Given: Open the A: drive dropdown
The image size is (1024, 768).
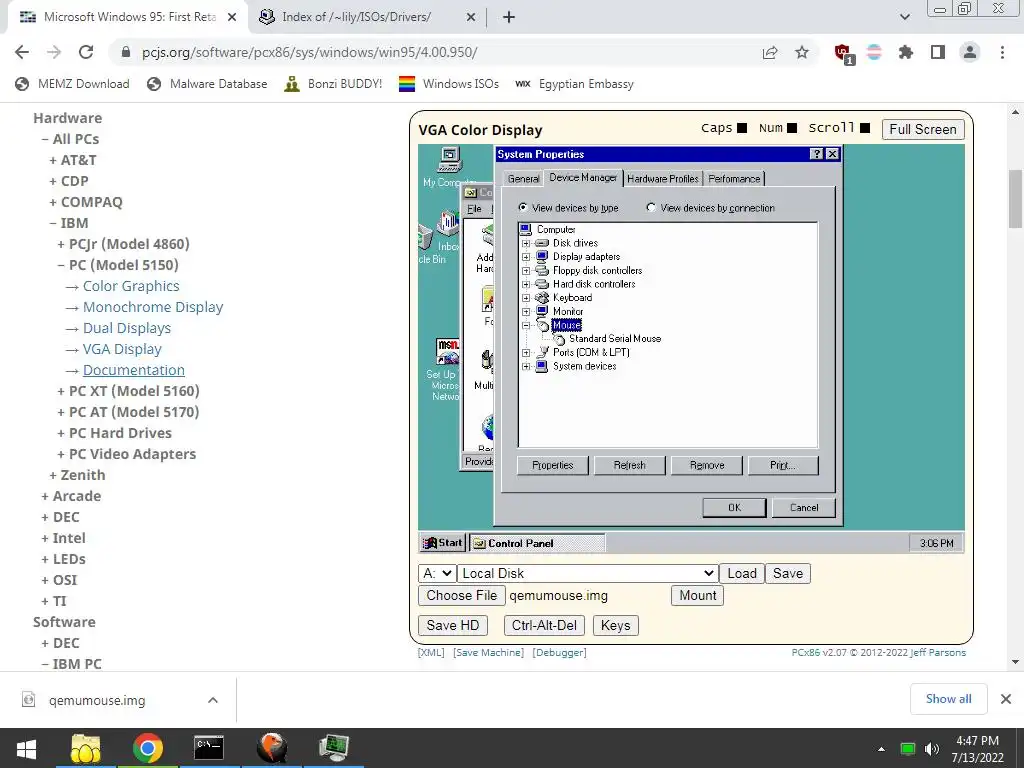Looking at the screenshot, I should click(x=436, y=573).
